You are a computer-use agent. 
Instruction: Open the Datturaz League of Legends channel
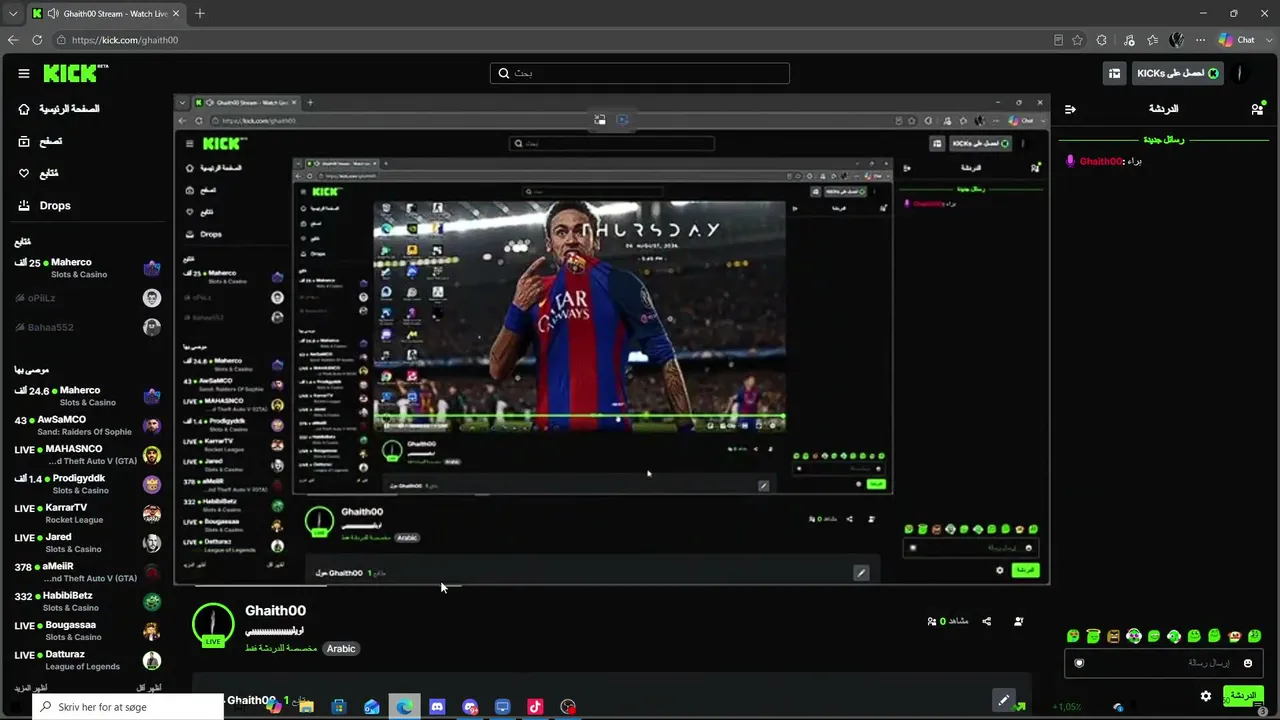pyautogui.click(x=88, y=660)
